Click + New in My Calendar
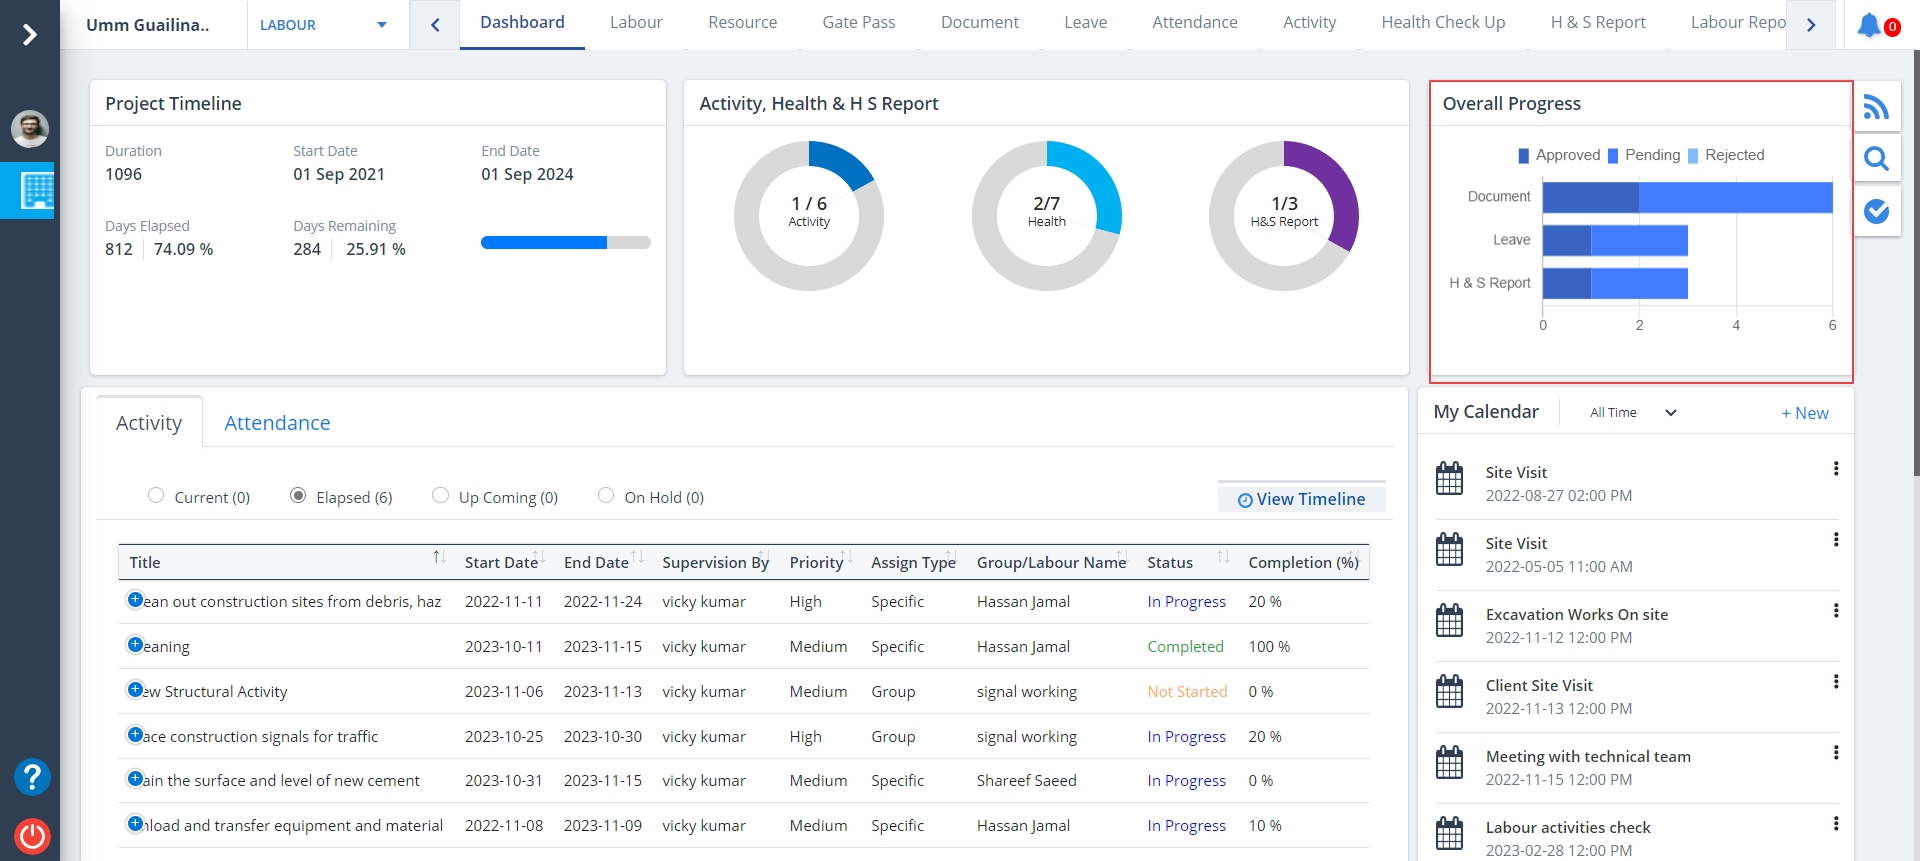This screenshot has height=861, width=1920. (x=1804, y=413)
